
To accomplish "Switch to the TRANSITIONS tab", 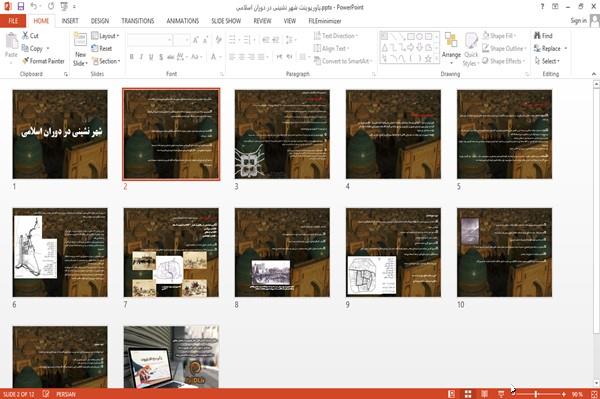I will (138, 21).
